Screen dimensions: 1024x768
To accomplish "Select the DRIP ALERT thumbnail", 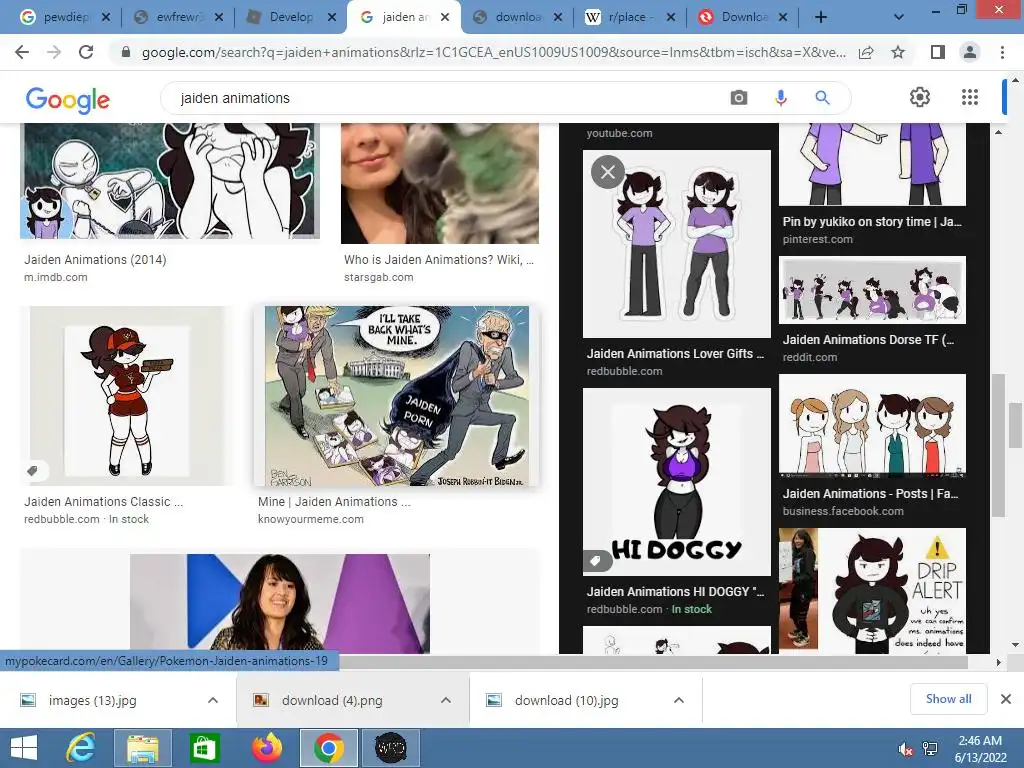I will (872, 590).
